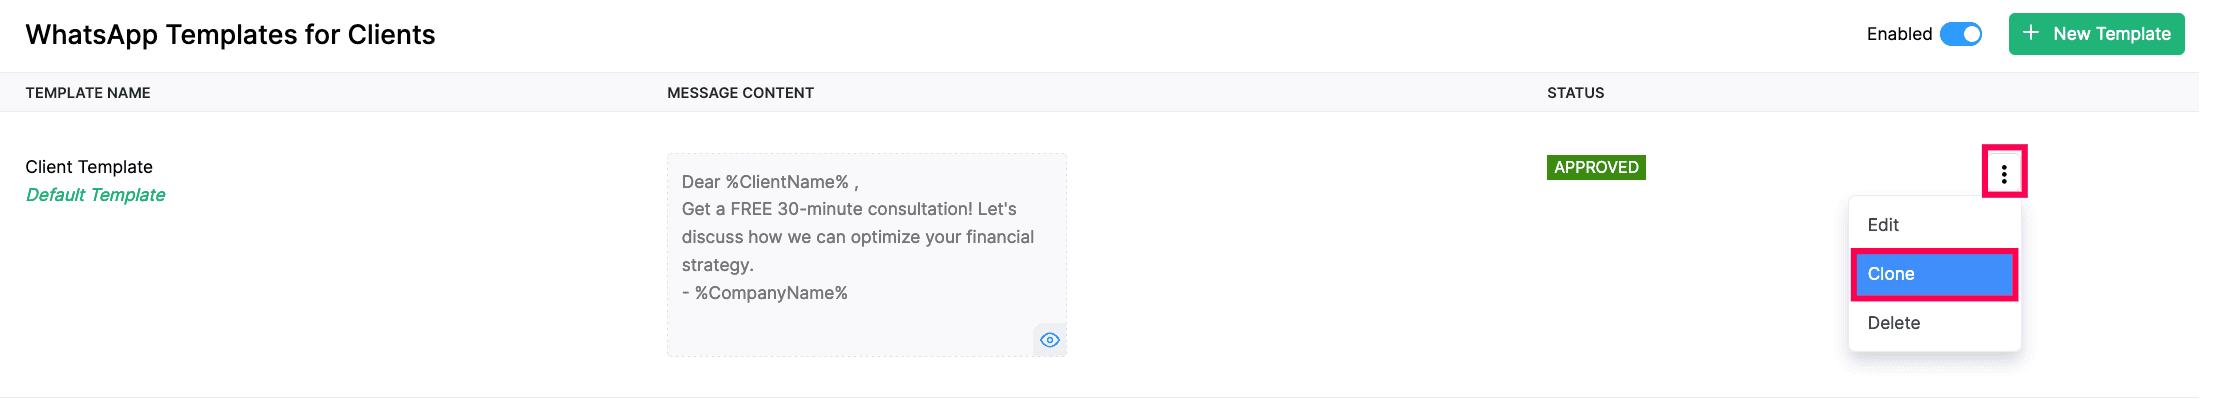Click the Status column header
The width and height of the screenshot is (2238, 400).
(x=1575, y=93)
